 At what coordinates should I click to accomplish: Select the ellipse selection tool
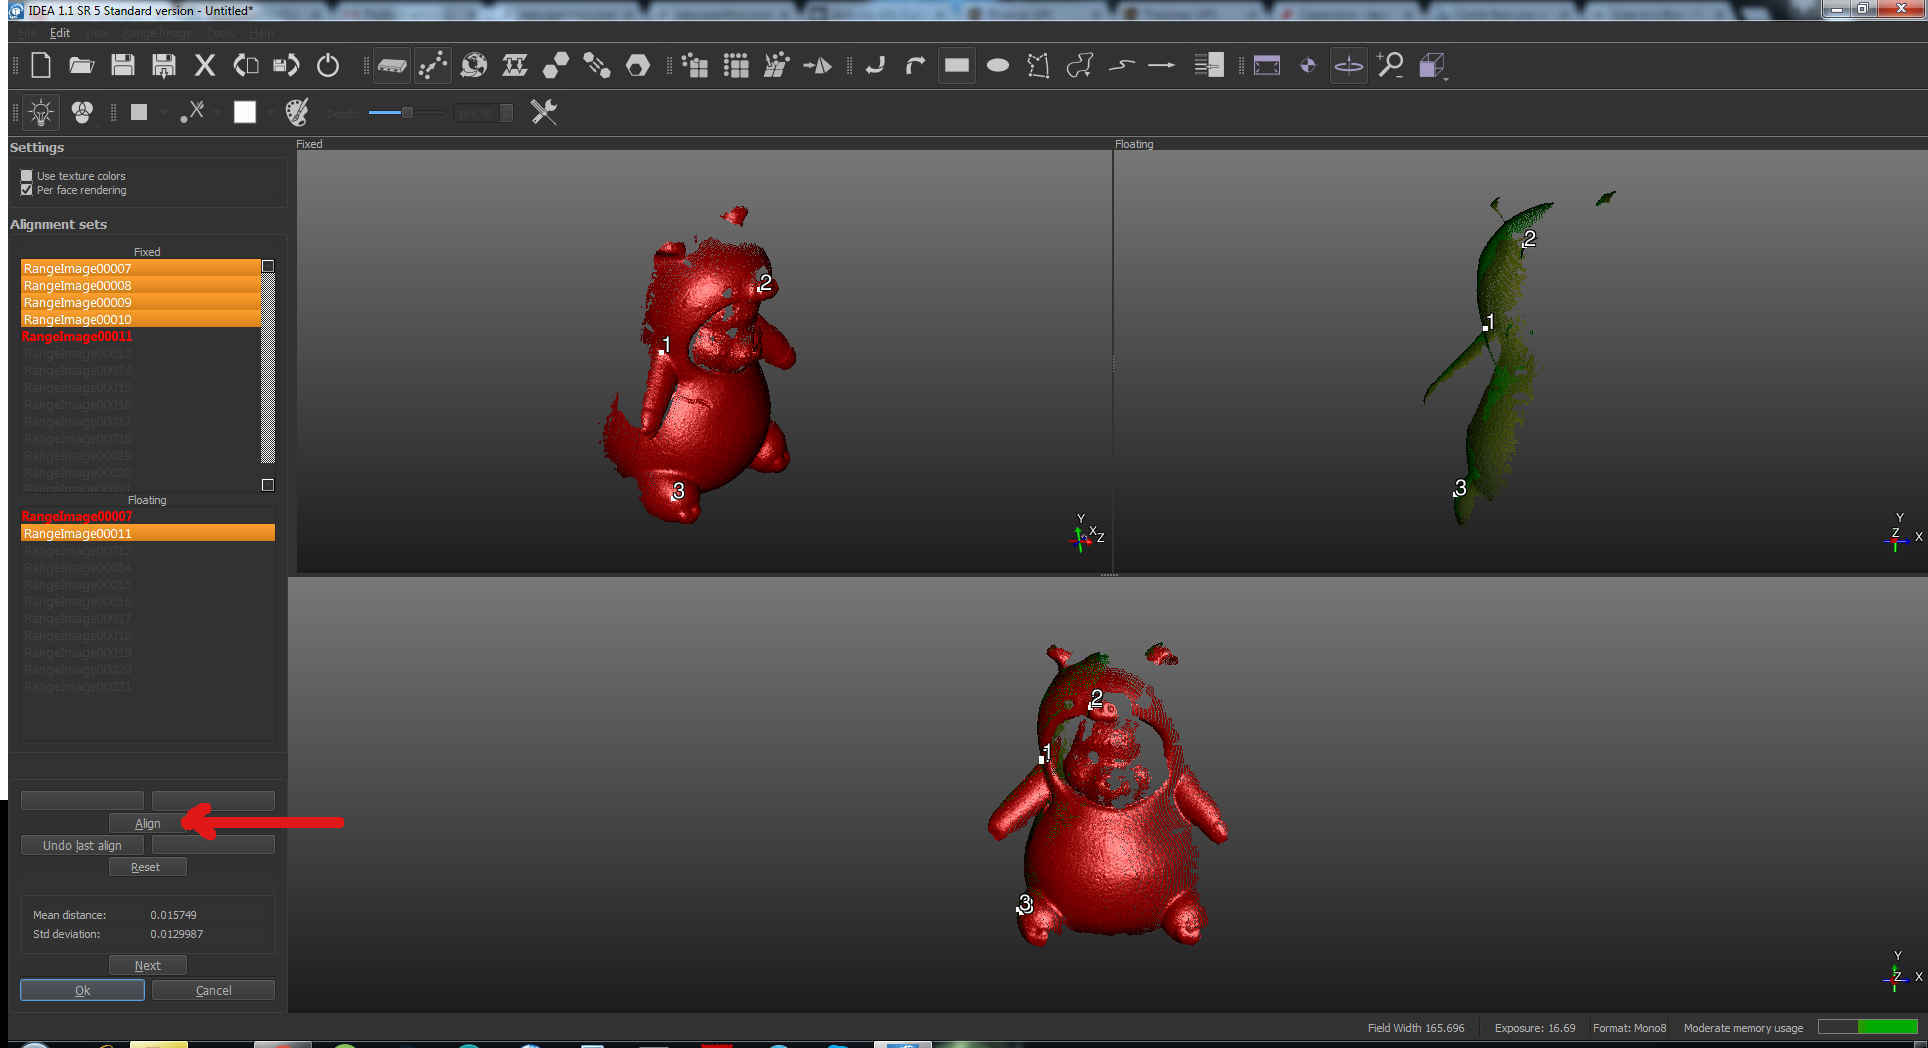coord(998,66)
